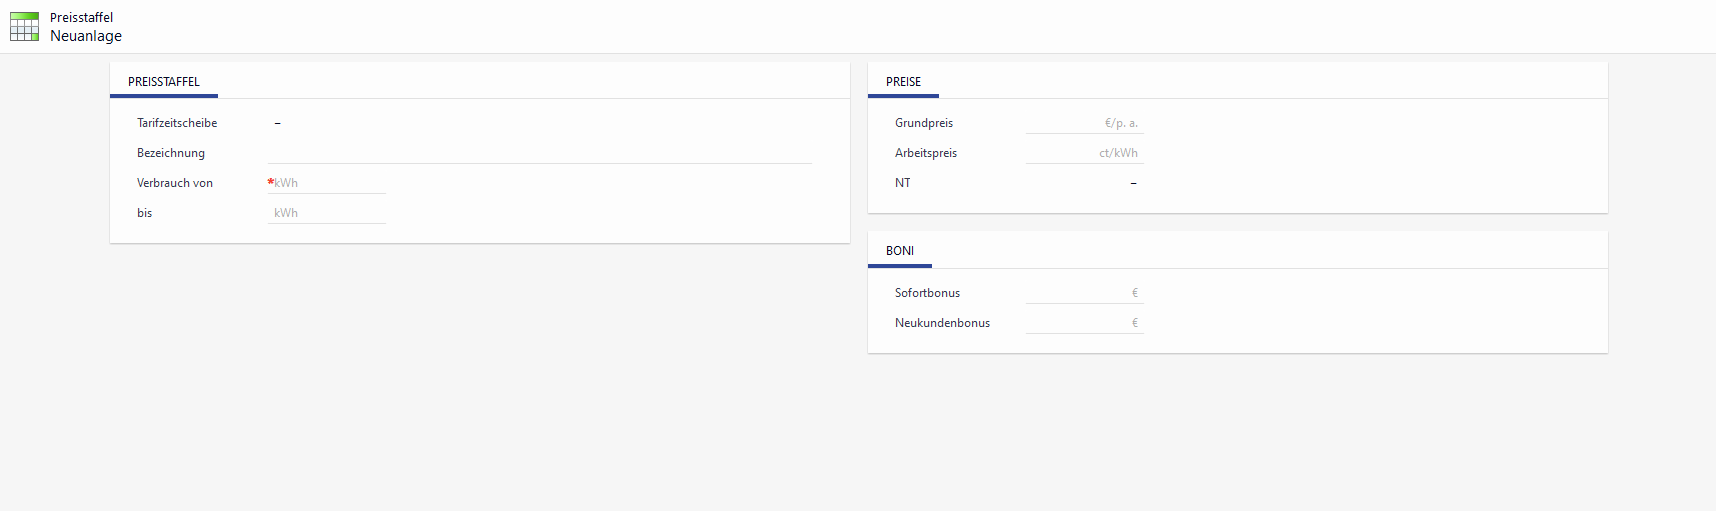Click the Grundpreis label text
Screen dimensions: 1716x511
pos(924,123)
